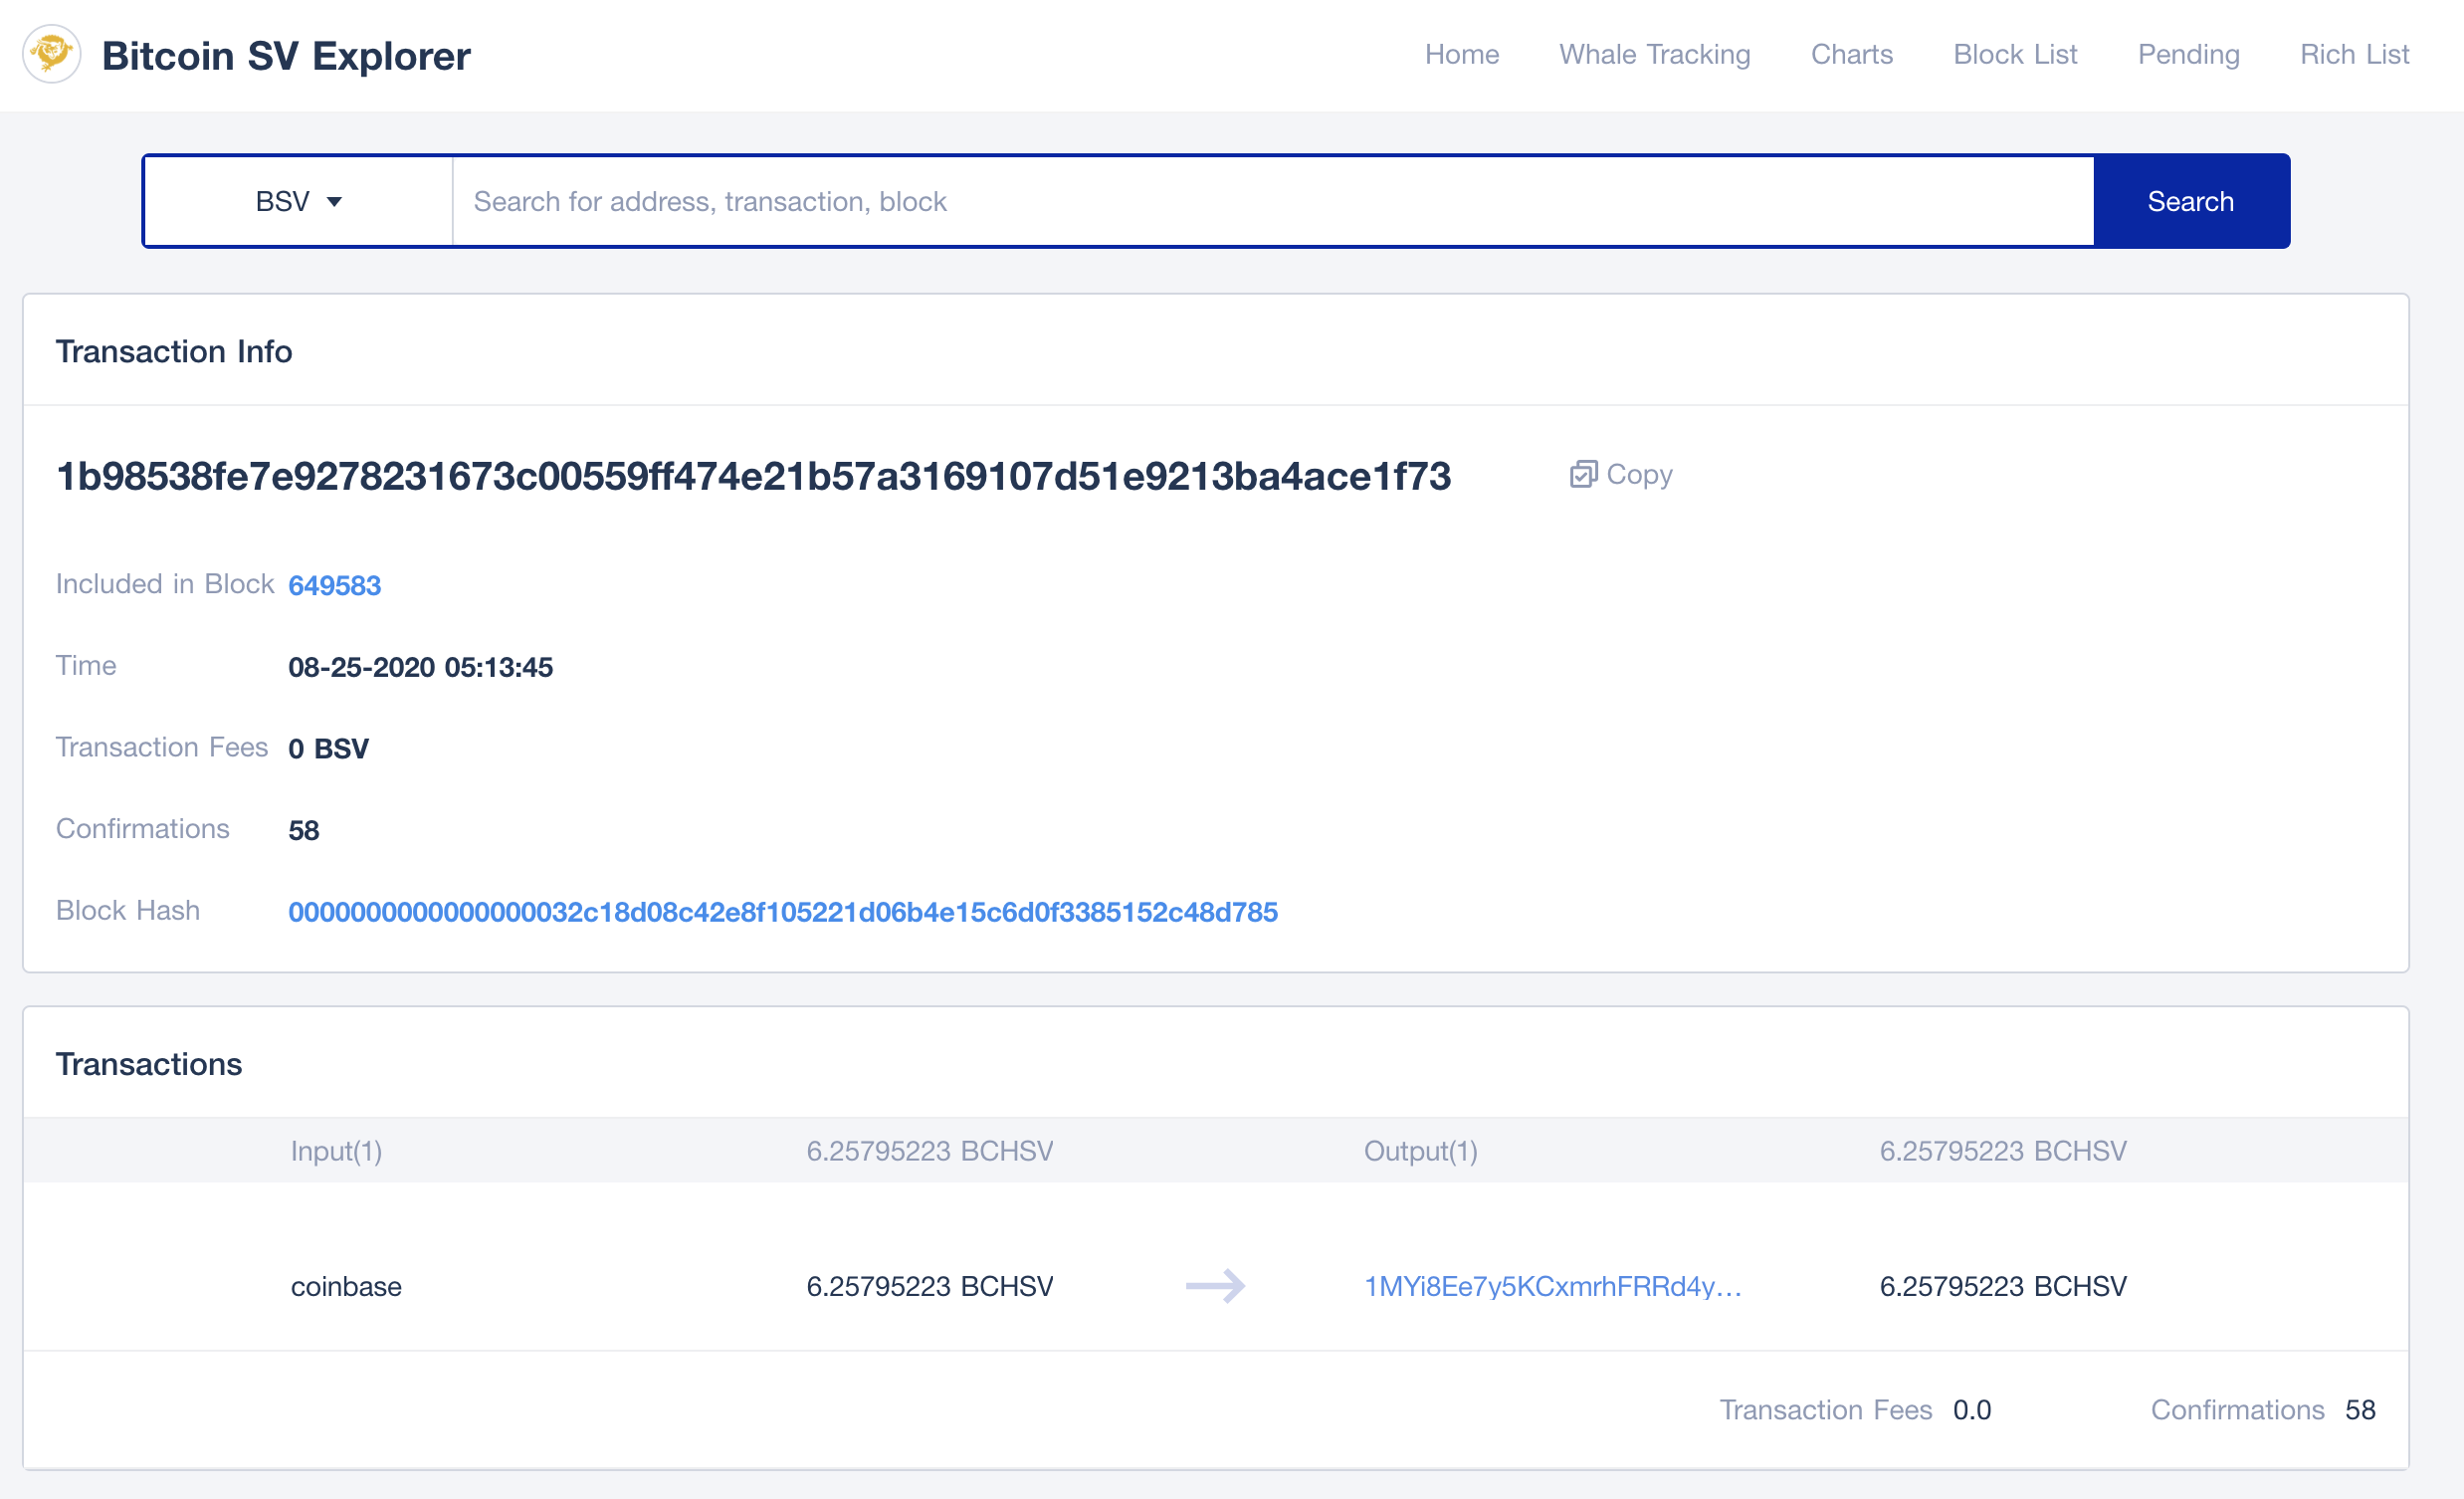Click the copy icon beside the transaction hash
The height and width of the screenshot is (1499, 2464).
[x=1583, y=474]
